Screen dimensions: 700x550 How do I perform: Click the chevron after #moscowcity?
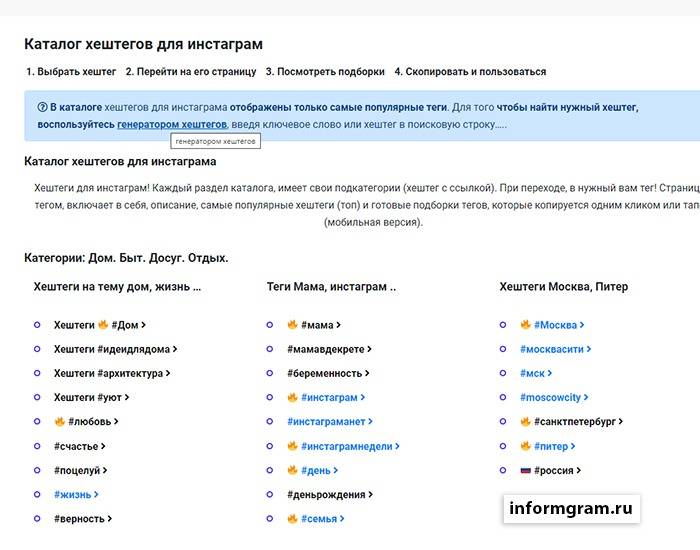(x=586, y=397)
